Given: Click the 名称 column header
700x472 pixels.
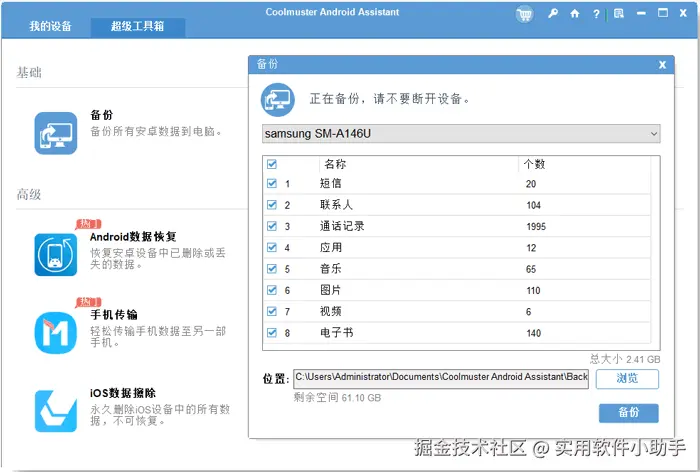Looking at the screenshot, I should [x=335, y=164].
